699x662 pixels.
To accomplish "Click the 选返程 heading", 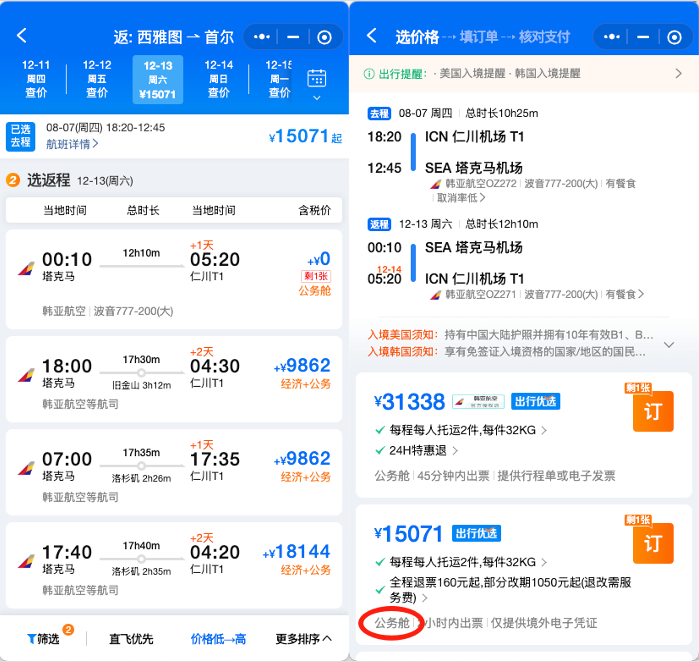I will coord(49,180).
